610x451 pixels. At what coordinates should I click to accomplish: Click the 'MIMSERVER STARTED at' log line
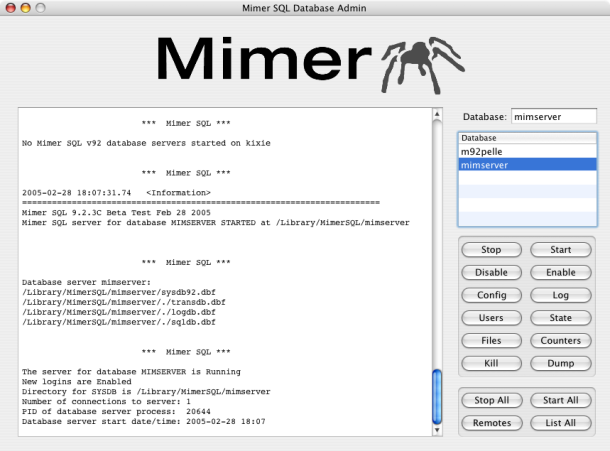tap(216, 223)
